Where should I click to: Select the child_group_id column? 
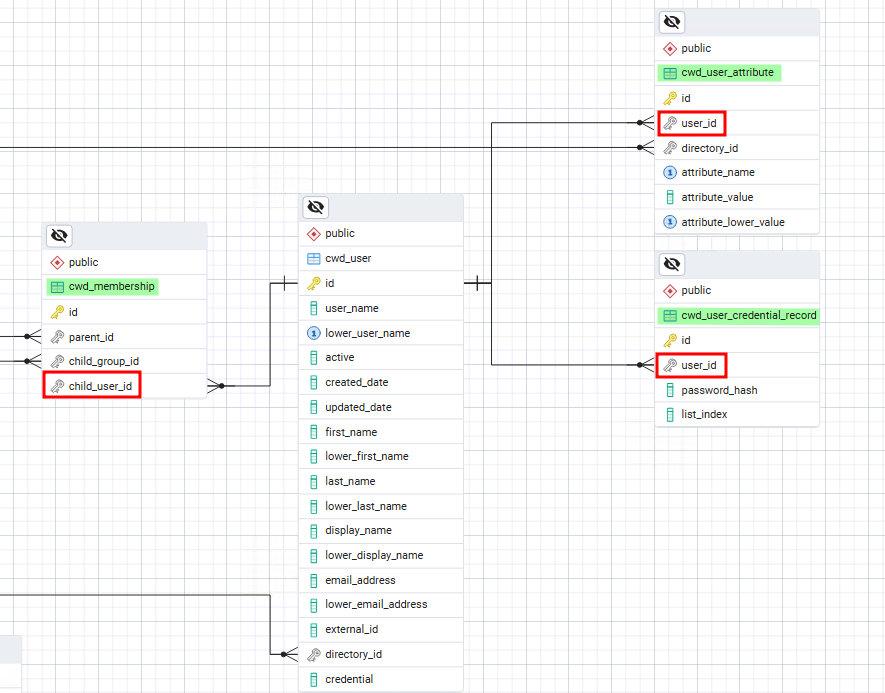click(x=103, y=361)
